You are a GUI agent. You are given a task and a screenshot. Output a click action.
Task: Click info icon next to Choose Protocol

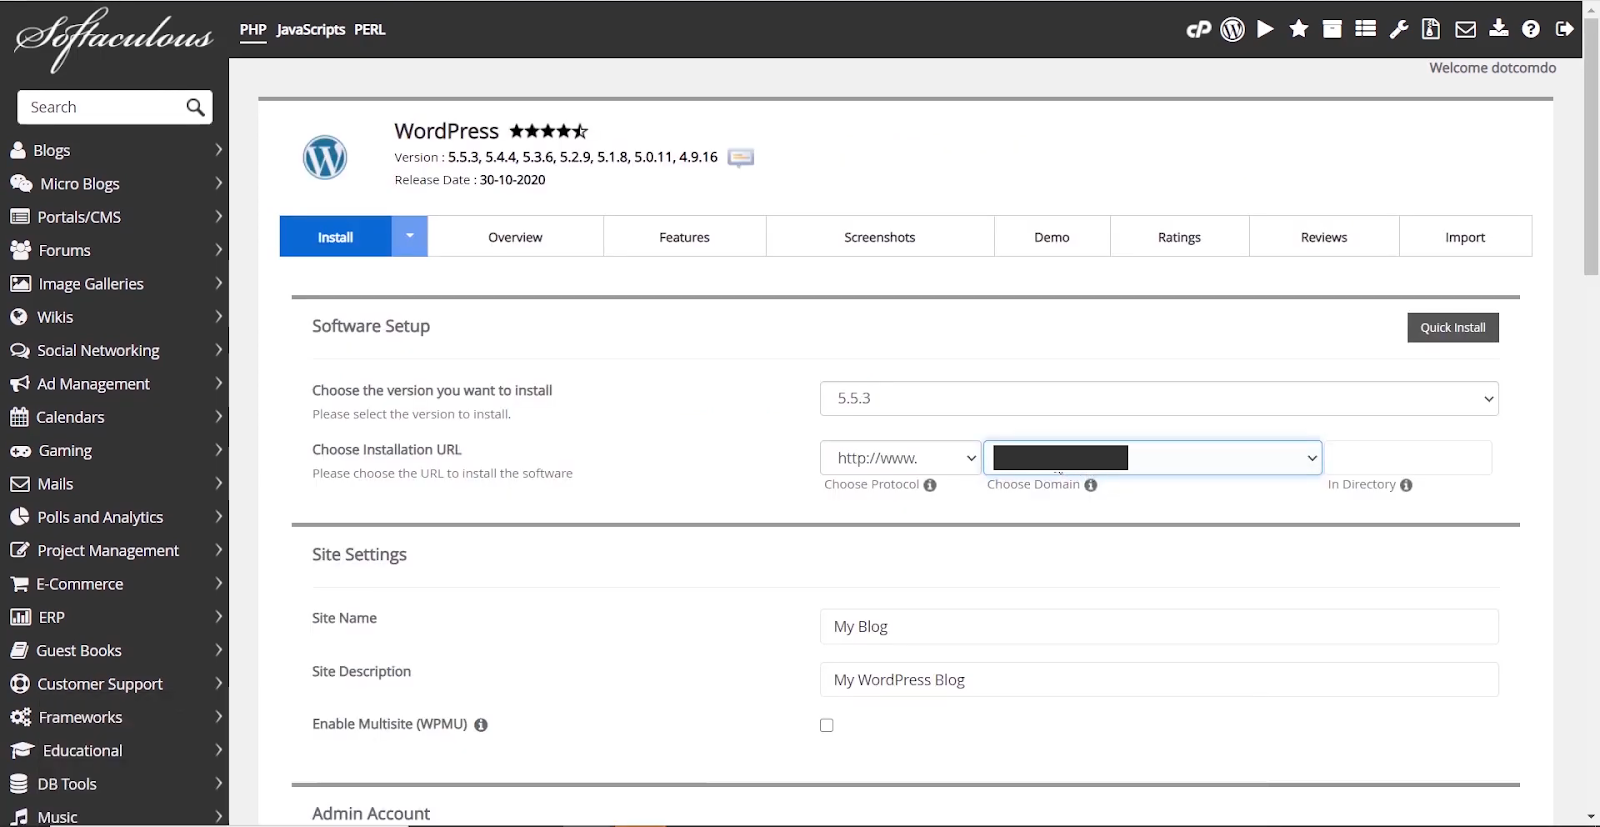930,485
